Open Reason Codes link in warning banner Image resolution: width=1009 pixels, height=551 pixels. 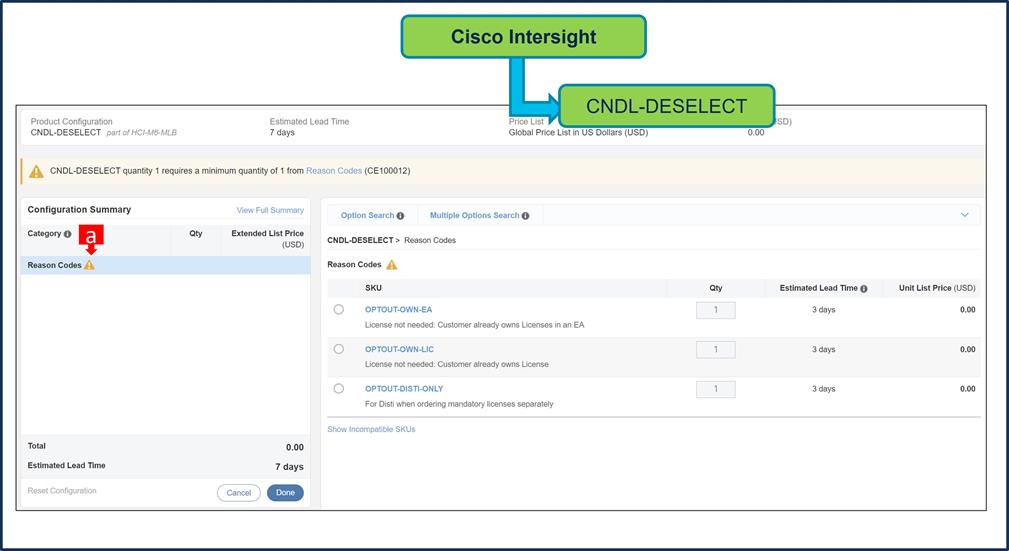coord(334,171)
